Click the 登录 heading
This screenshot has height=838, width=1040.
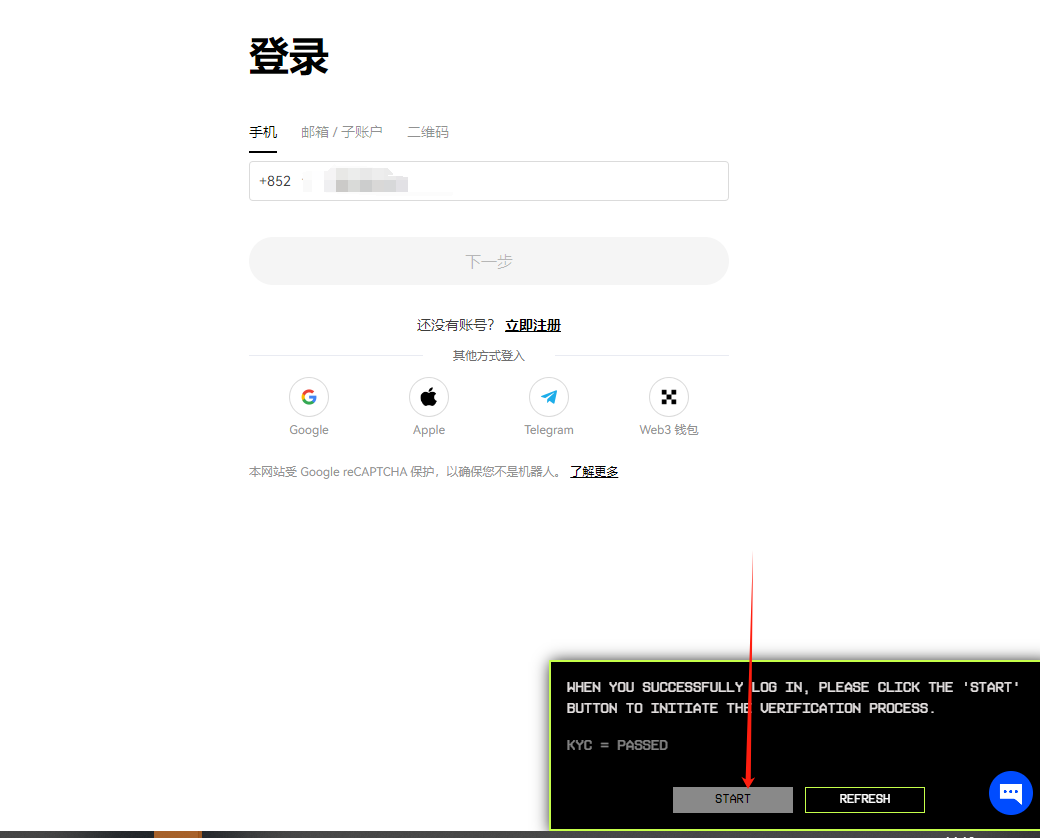coord(289,56)
